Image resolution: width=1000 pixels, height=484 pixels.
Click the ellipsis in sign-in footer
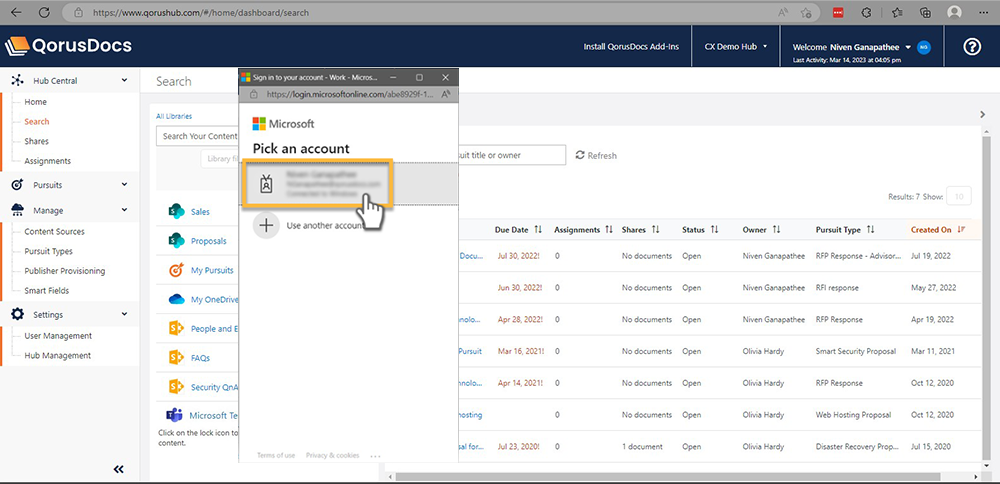tap(375, 456)
